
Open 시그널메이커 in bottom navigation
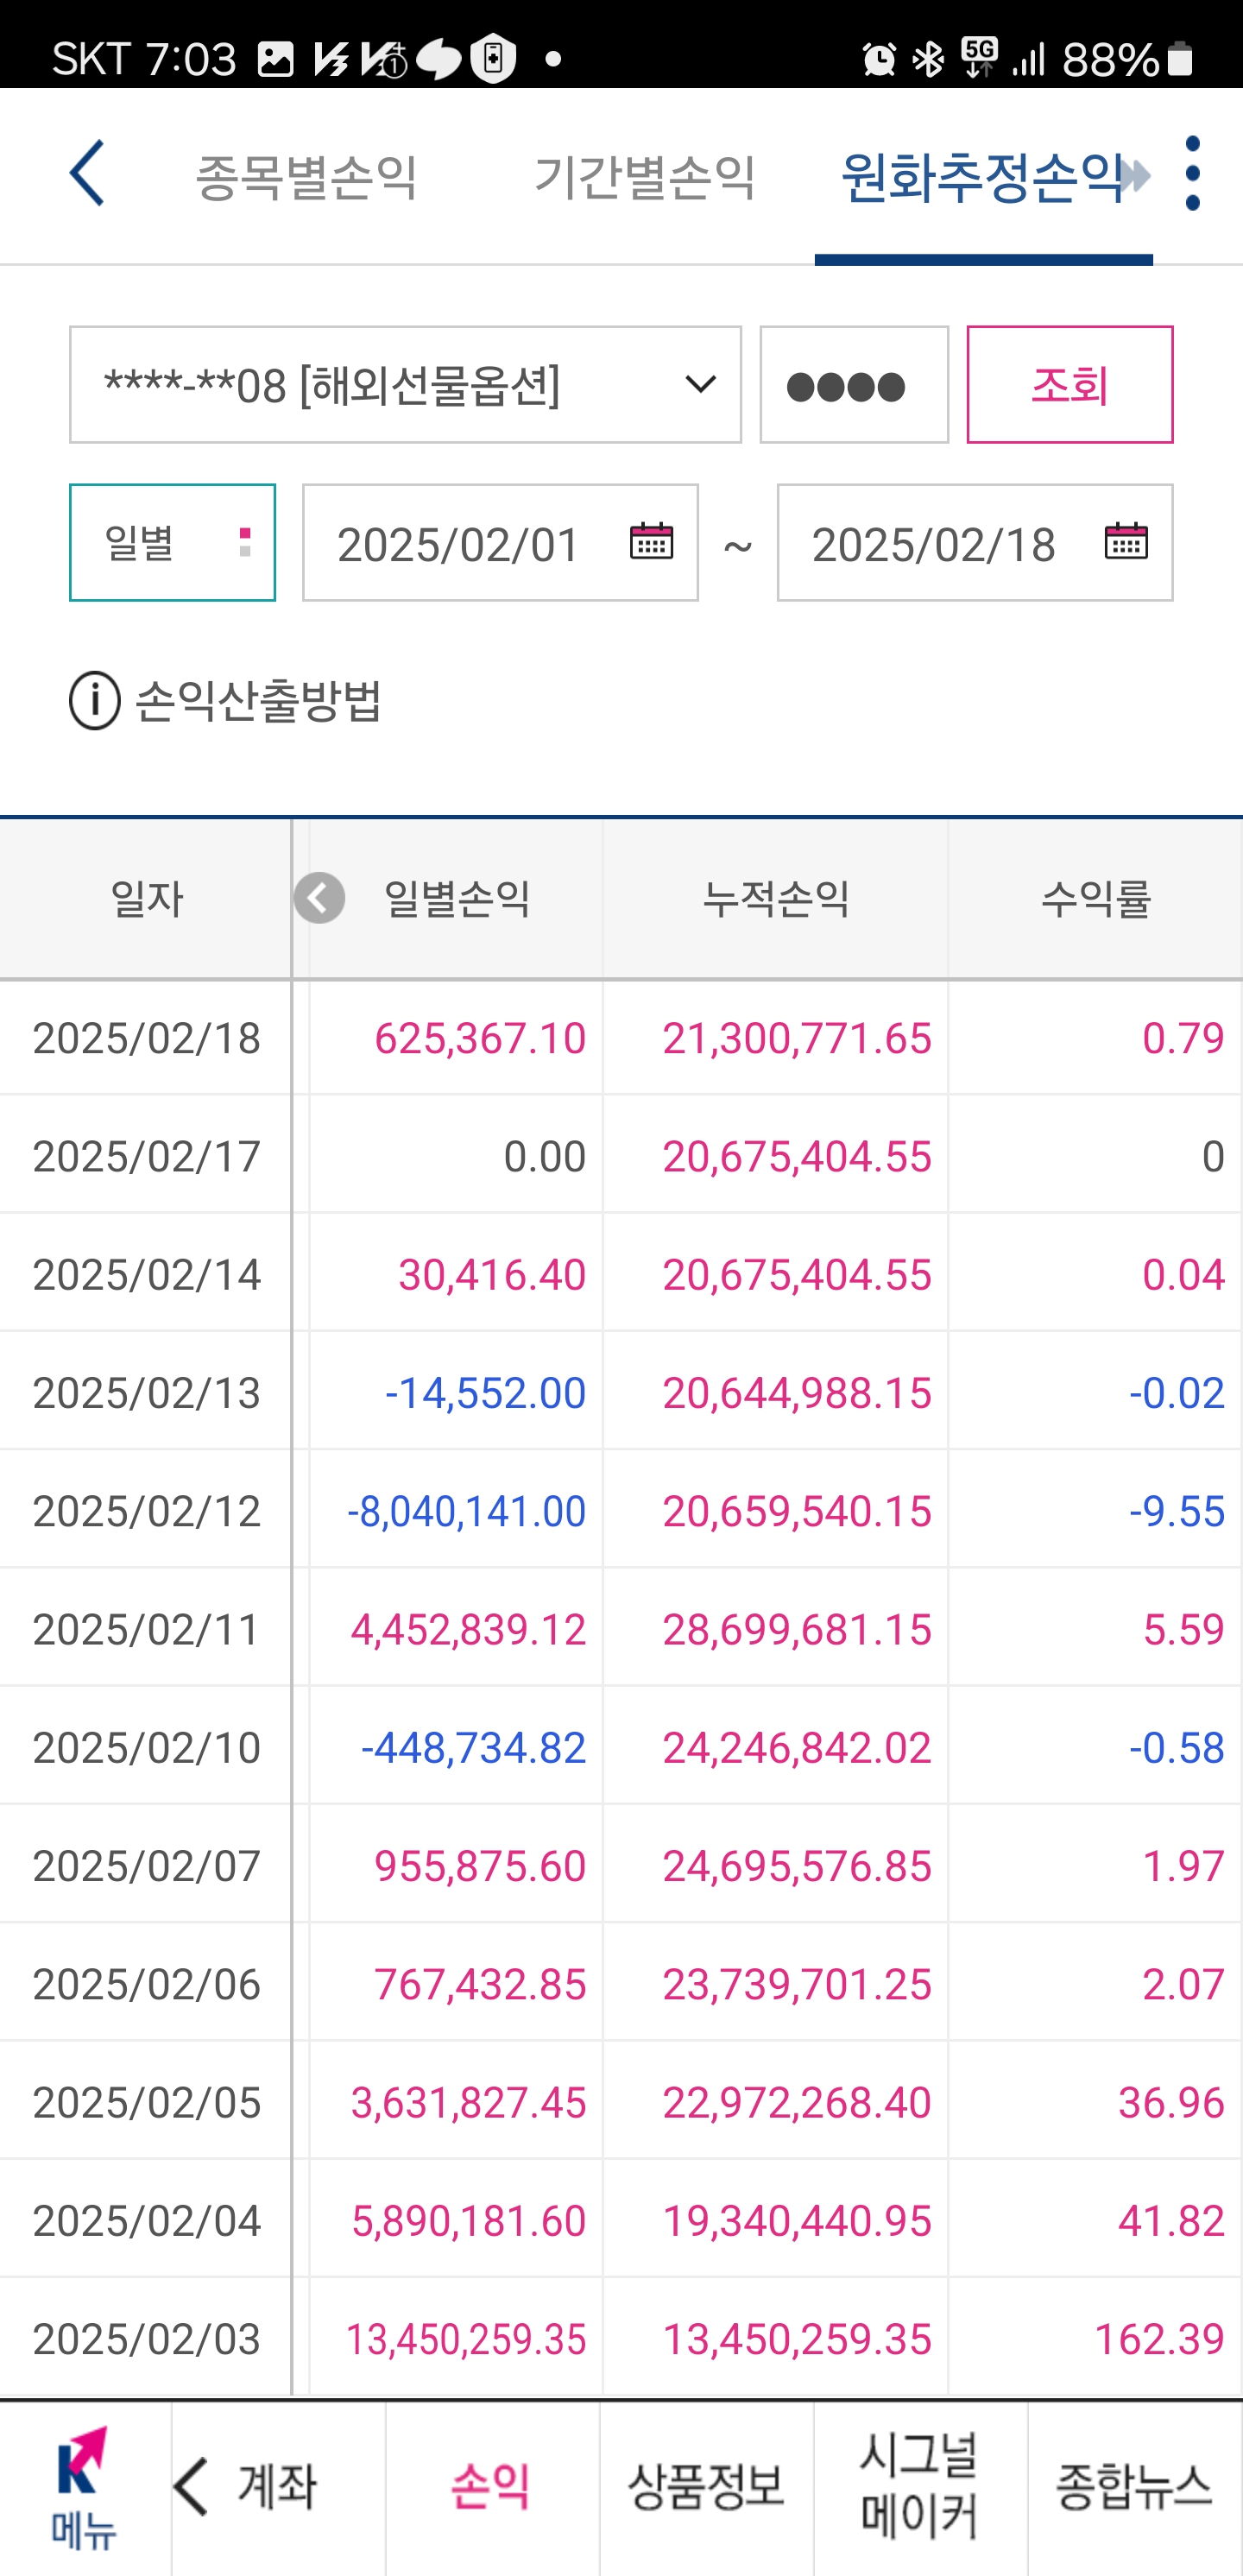click(x=920, y=2487)
